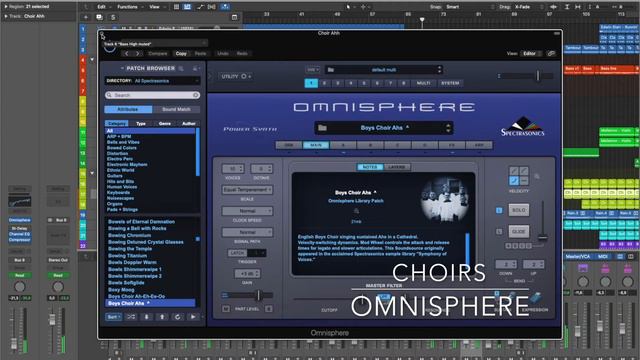This screenshot has width=640, height=360.
Task: Open the Signal Path Normal dropdown
Action: coord(247,232)
